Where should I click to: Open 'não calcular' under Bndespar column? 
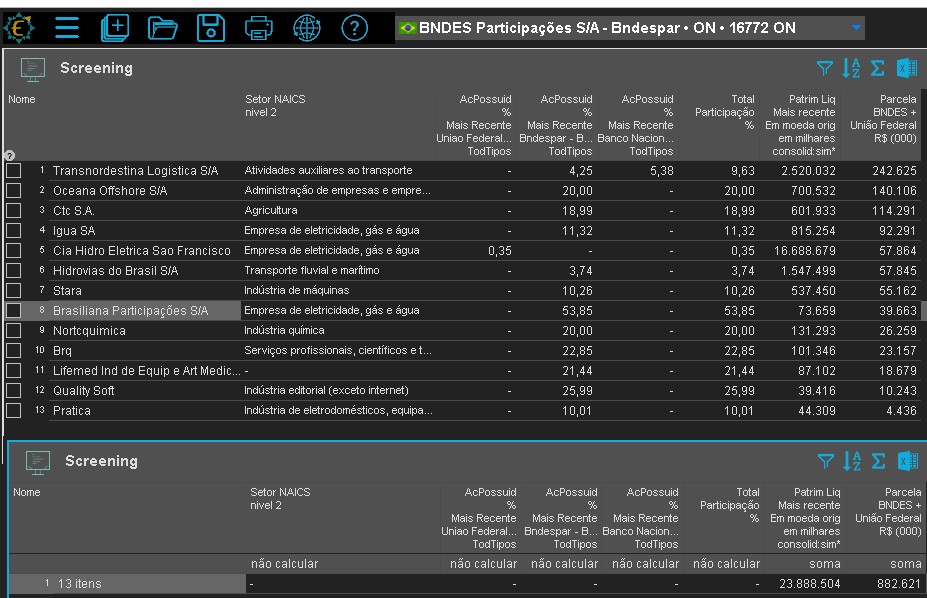(564, 564)
